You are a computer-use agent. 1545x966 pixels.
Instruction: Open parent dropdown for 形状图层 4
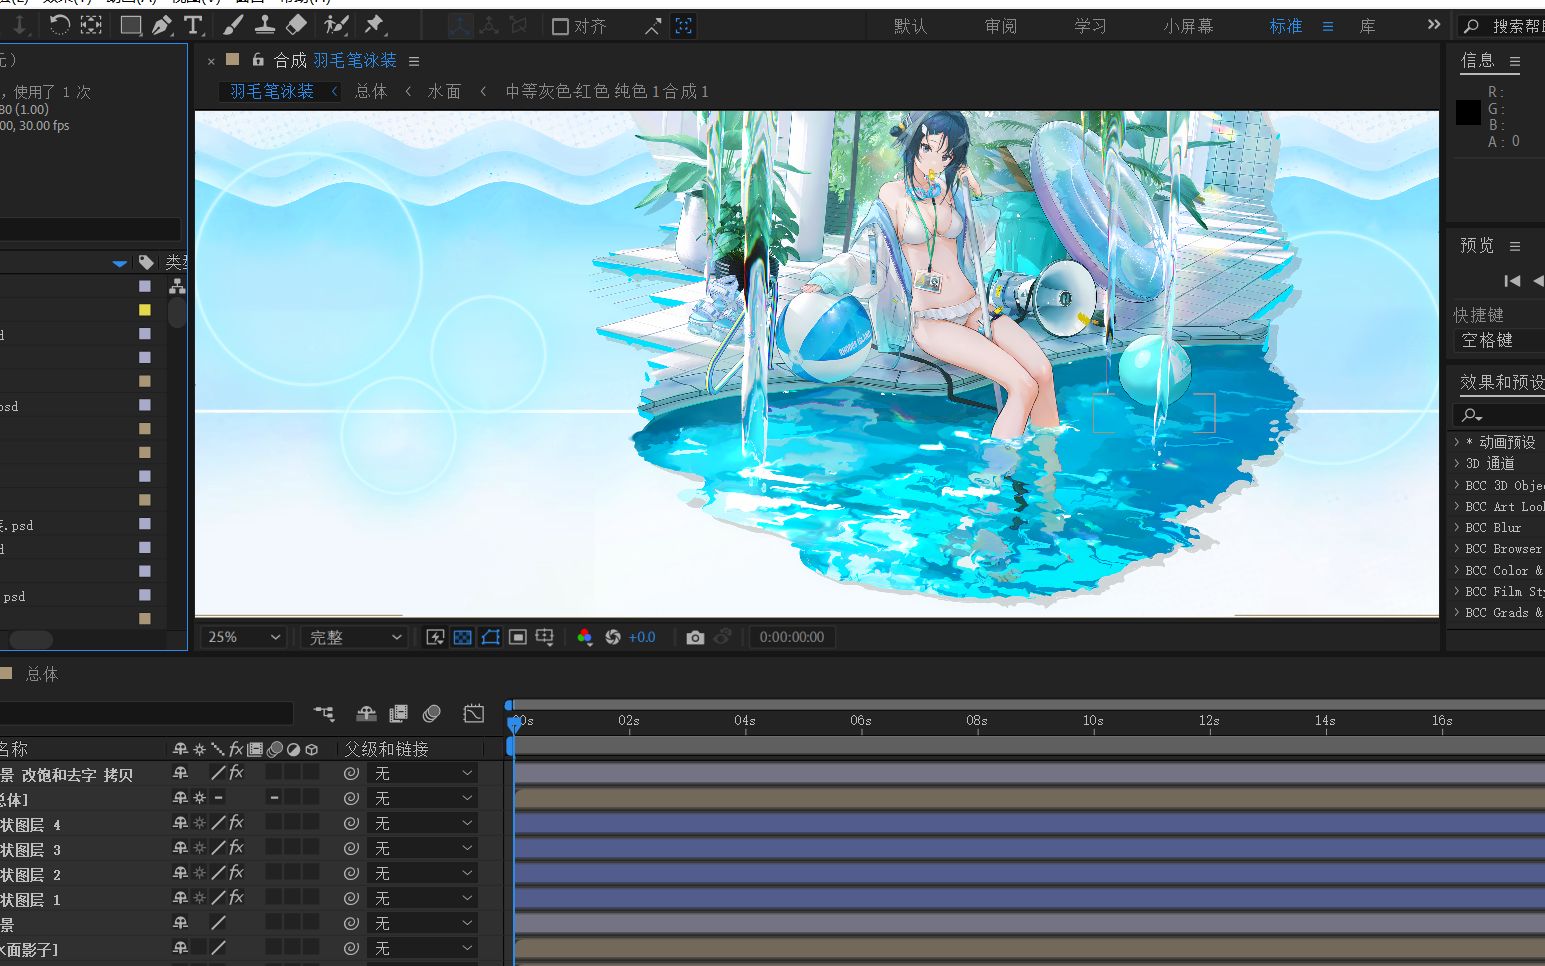423,823
